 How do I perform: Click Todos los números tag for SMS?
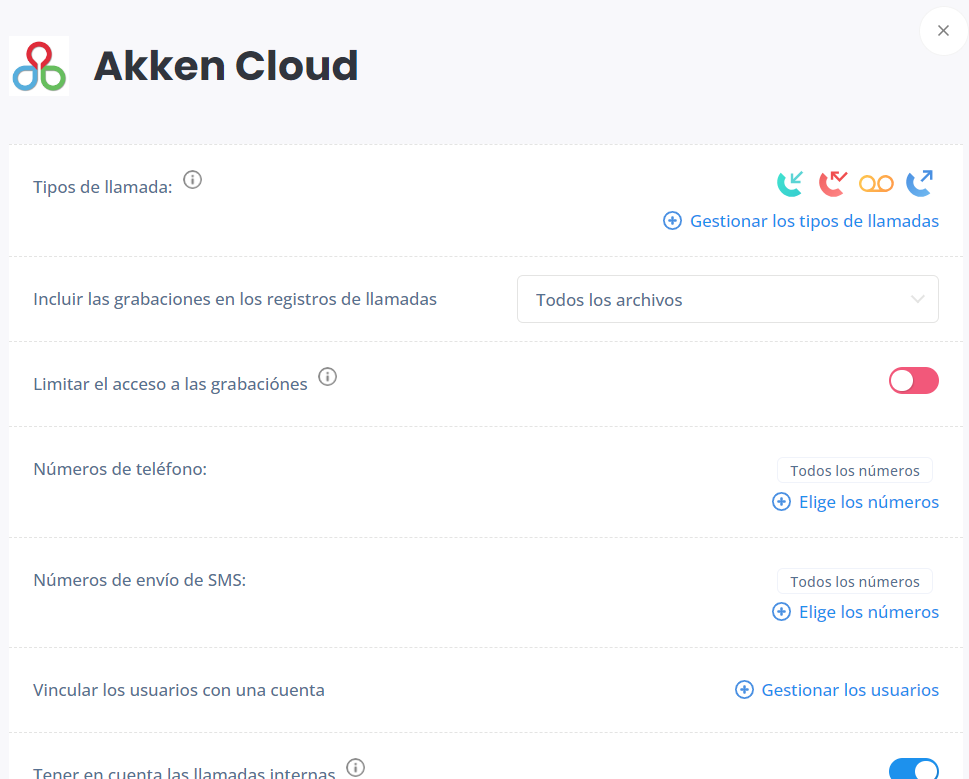click(855, 581)
